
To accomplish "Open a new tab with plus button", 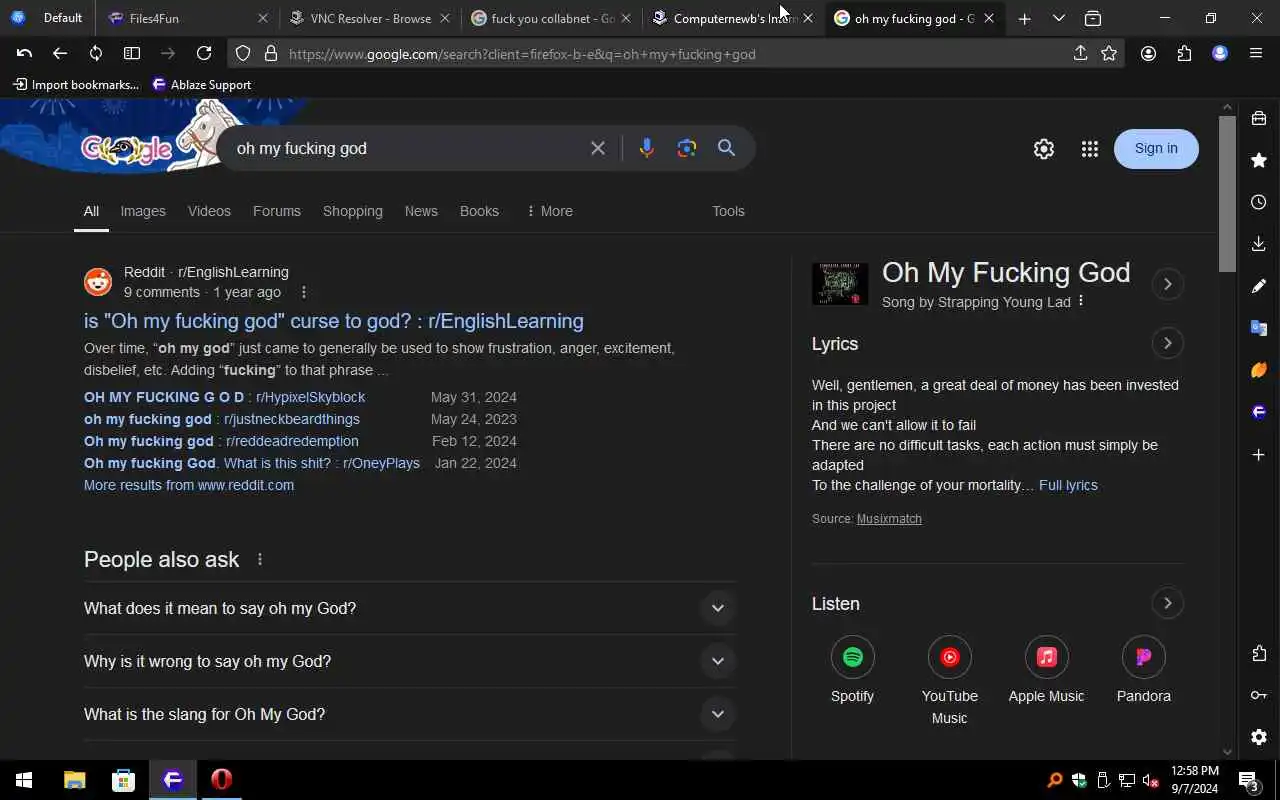I will tap(1024, 18).
